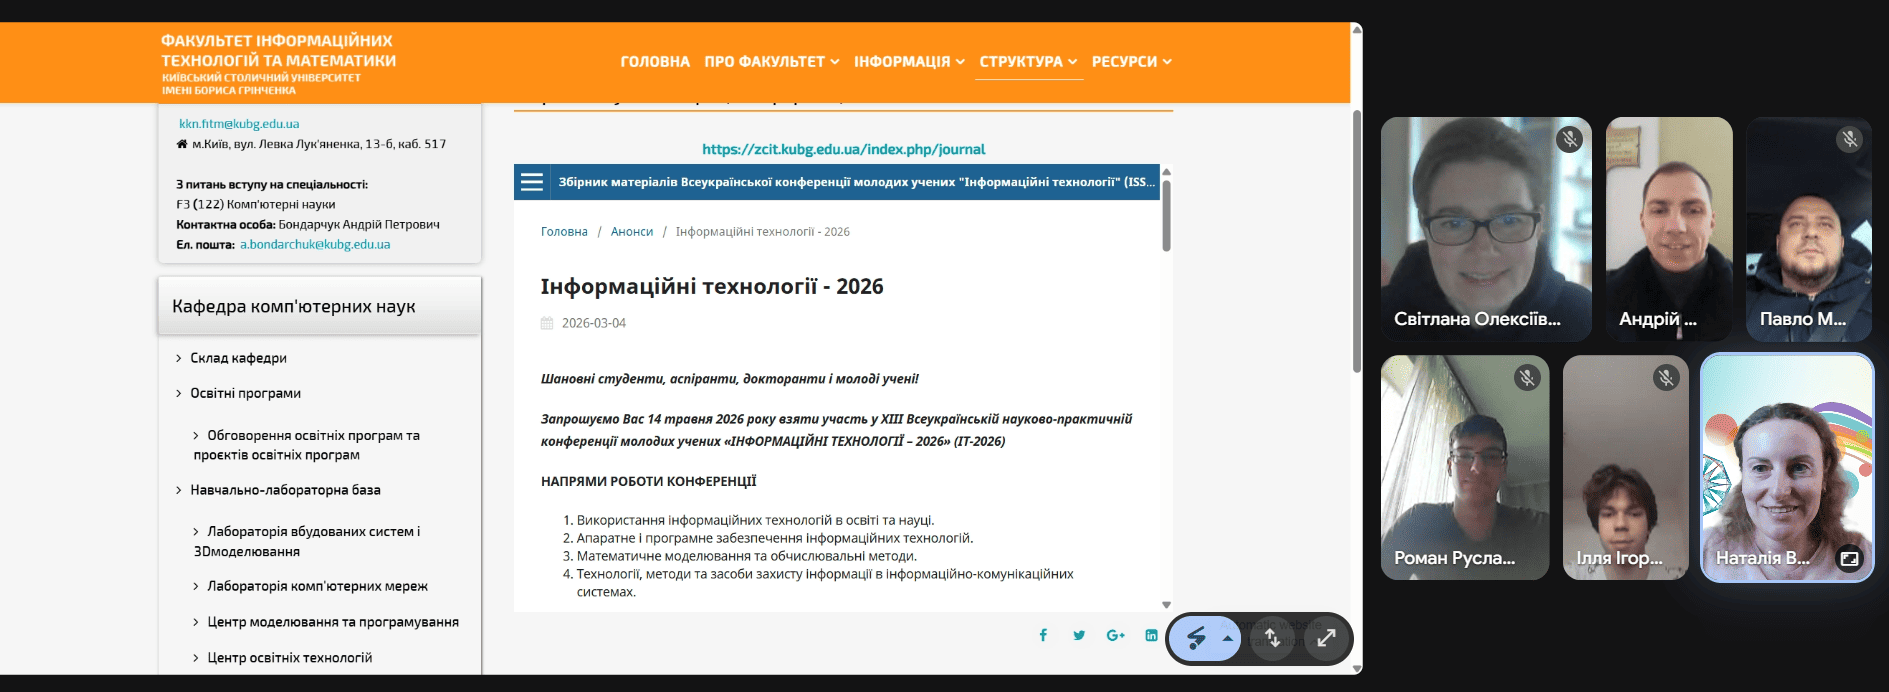Viewport: 1889px width, 692px height.
Task: Click the presentation icon on Наталія's tile
Action: tap(1849, 559)
